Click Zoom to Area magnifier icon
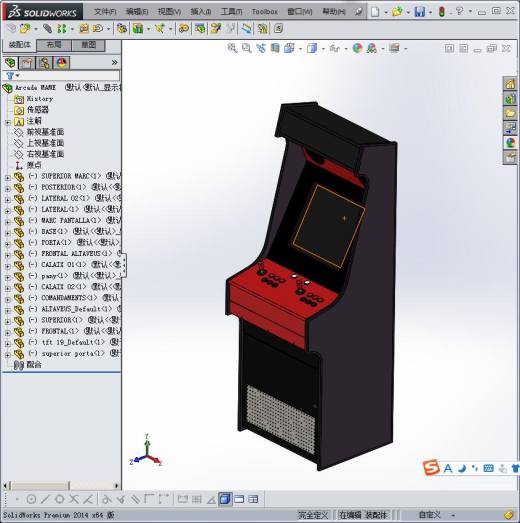The image size is (520, 523). (x=247, y=48)
